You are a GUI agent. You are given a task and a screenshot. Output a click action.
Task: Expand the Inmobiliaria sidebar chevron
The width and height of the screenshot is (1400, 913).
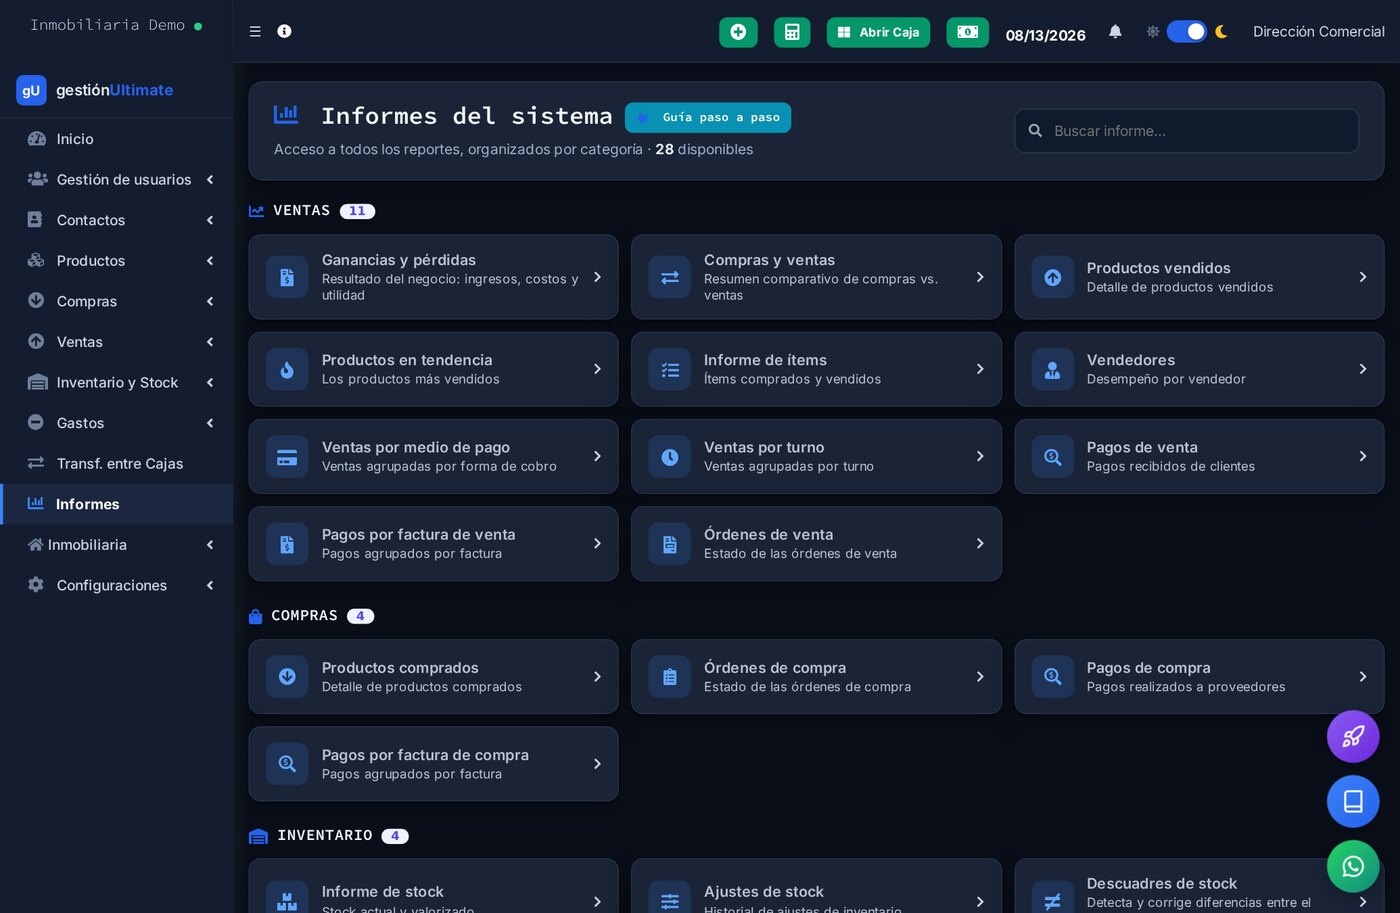[x=210, y=545]
